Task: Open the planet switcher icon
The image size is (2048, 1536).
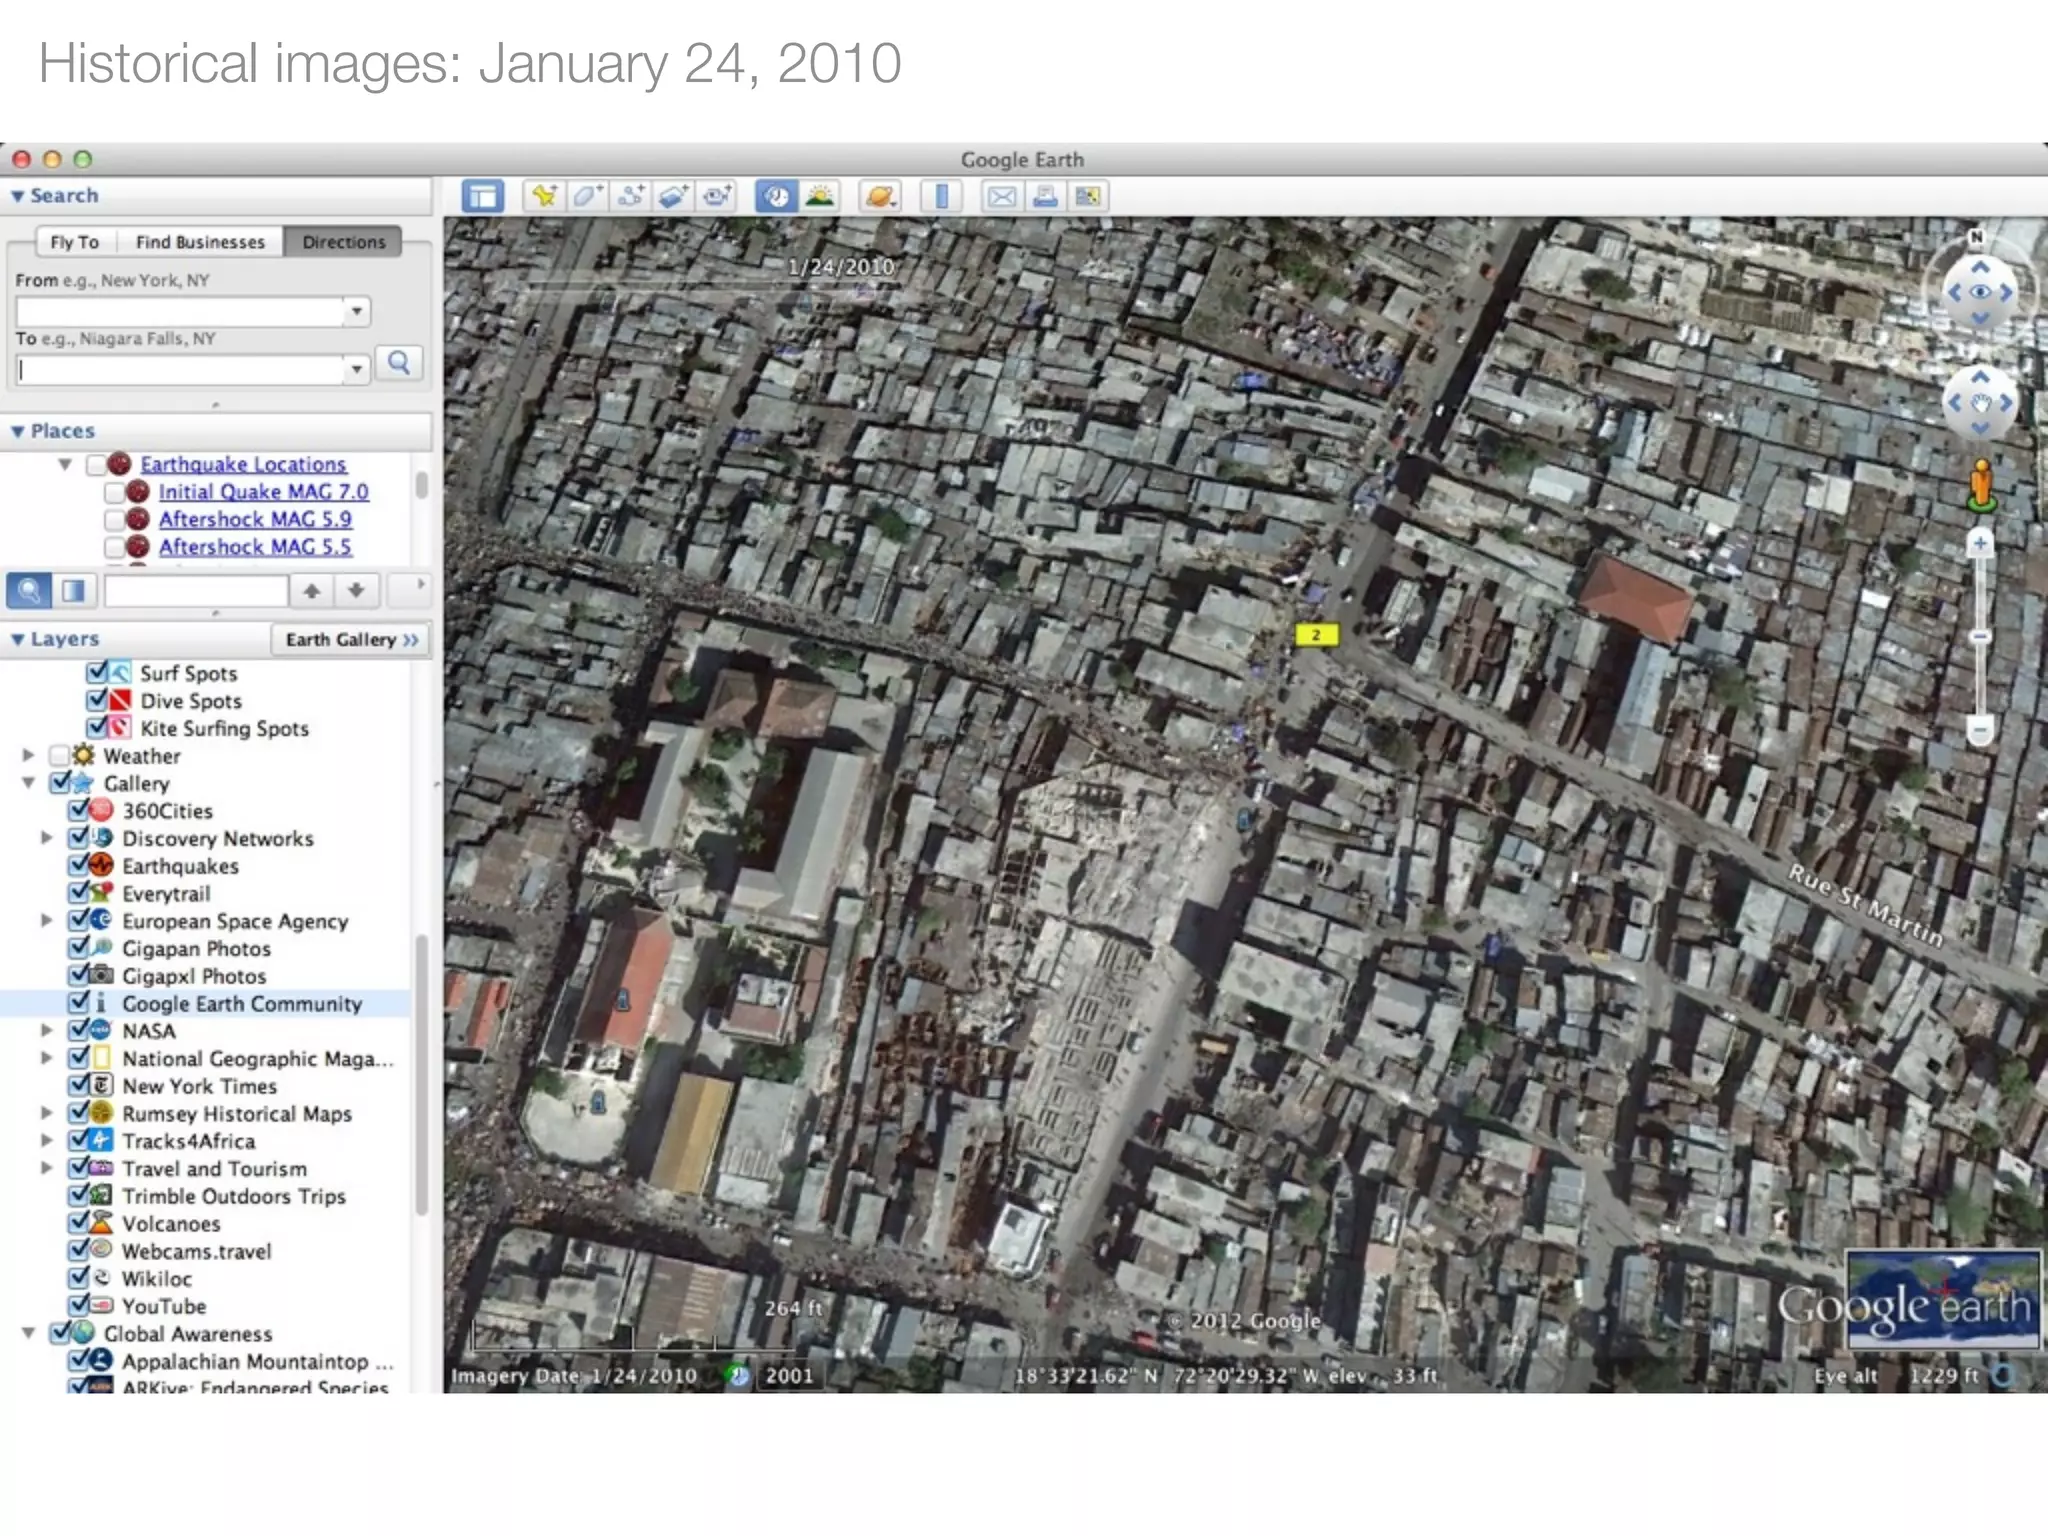Action: (x=880, y=196)
